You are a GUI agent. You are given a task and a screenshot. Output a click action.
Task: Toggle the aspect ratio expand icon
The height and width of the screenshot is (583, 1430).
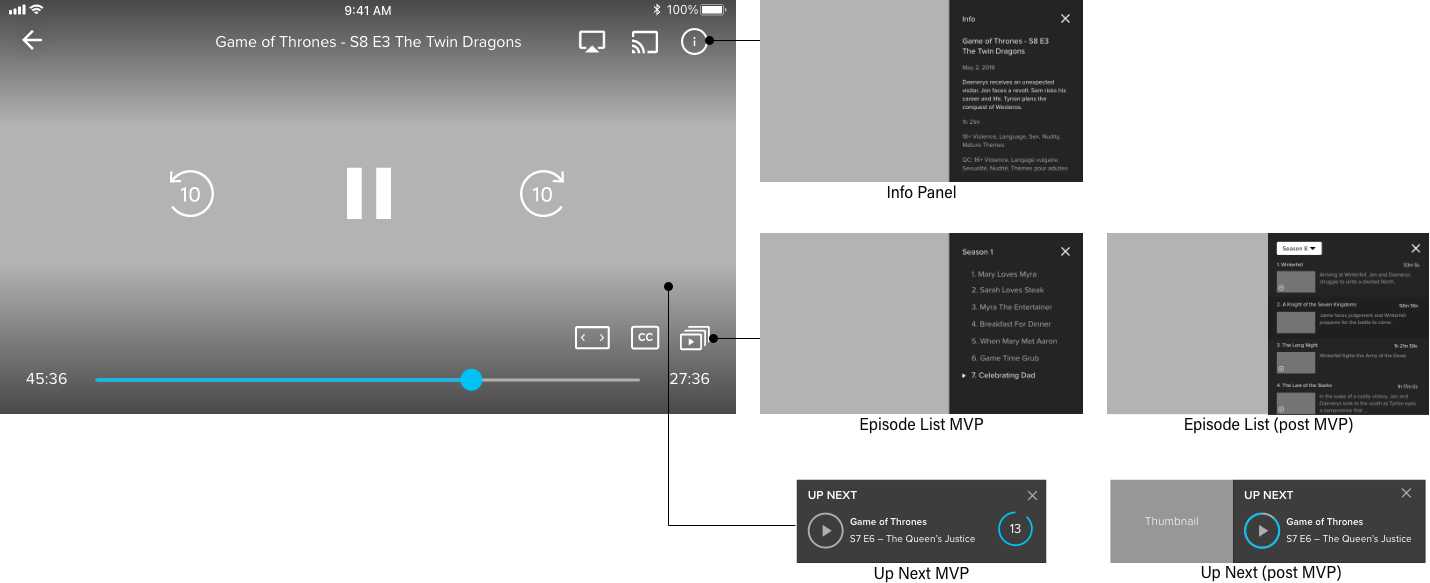[592, 338]
